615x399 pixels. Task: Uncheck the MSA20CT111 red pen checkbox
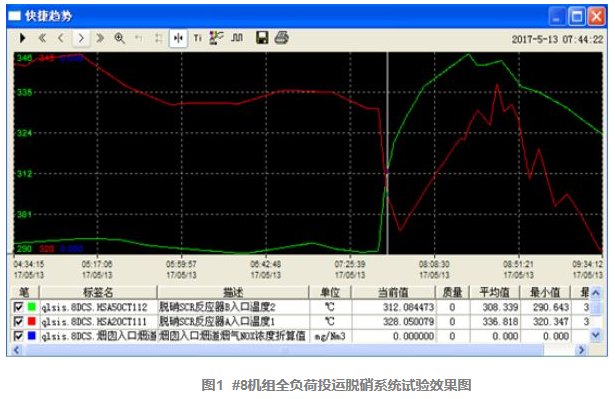18,322
